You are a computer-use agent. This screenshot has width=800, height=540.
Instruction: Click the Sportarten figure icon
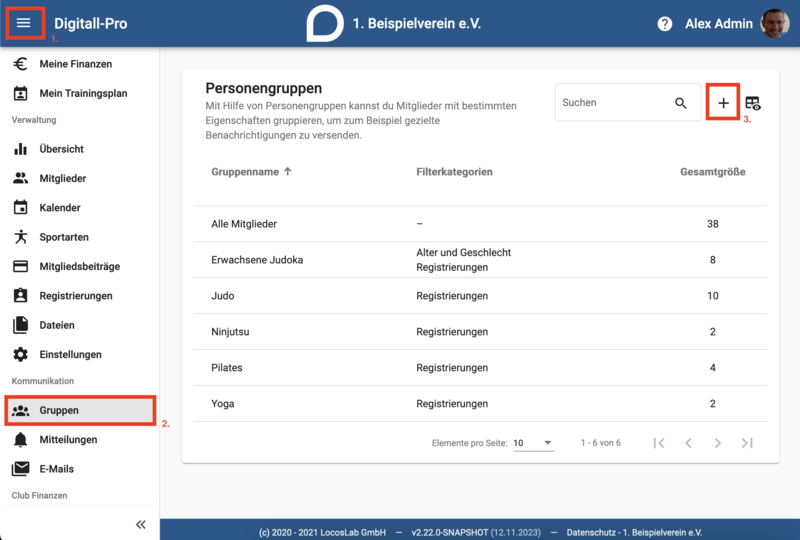[20, 237]
